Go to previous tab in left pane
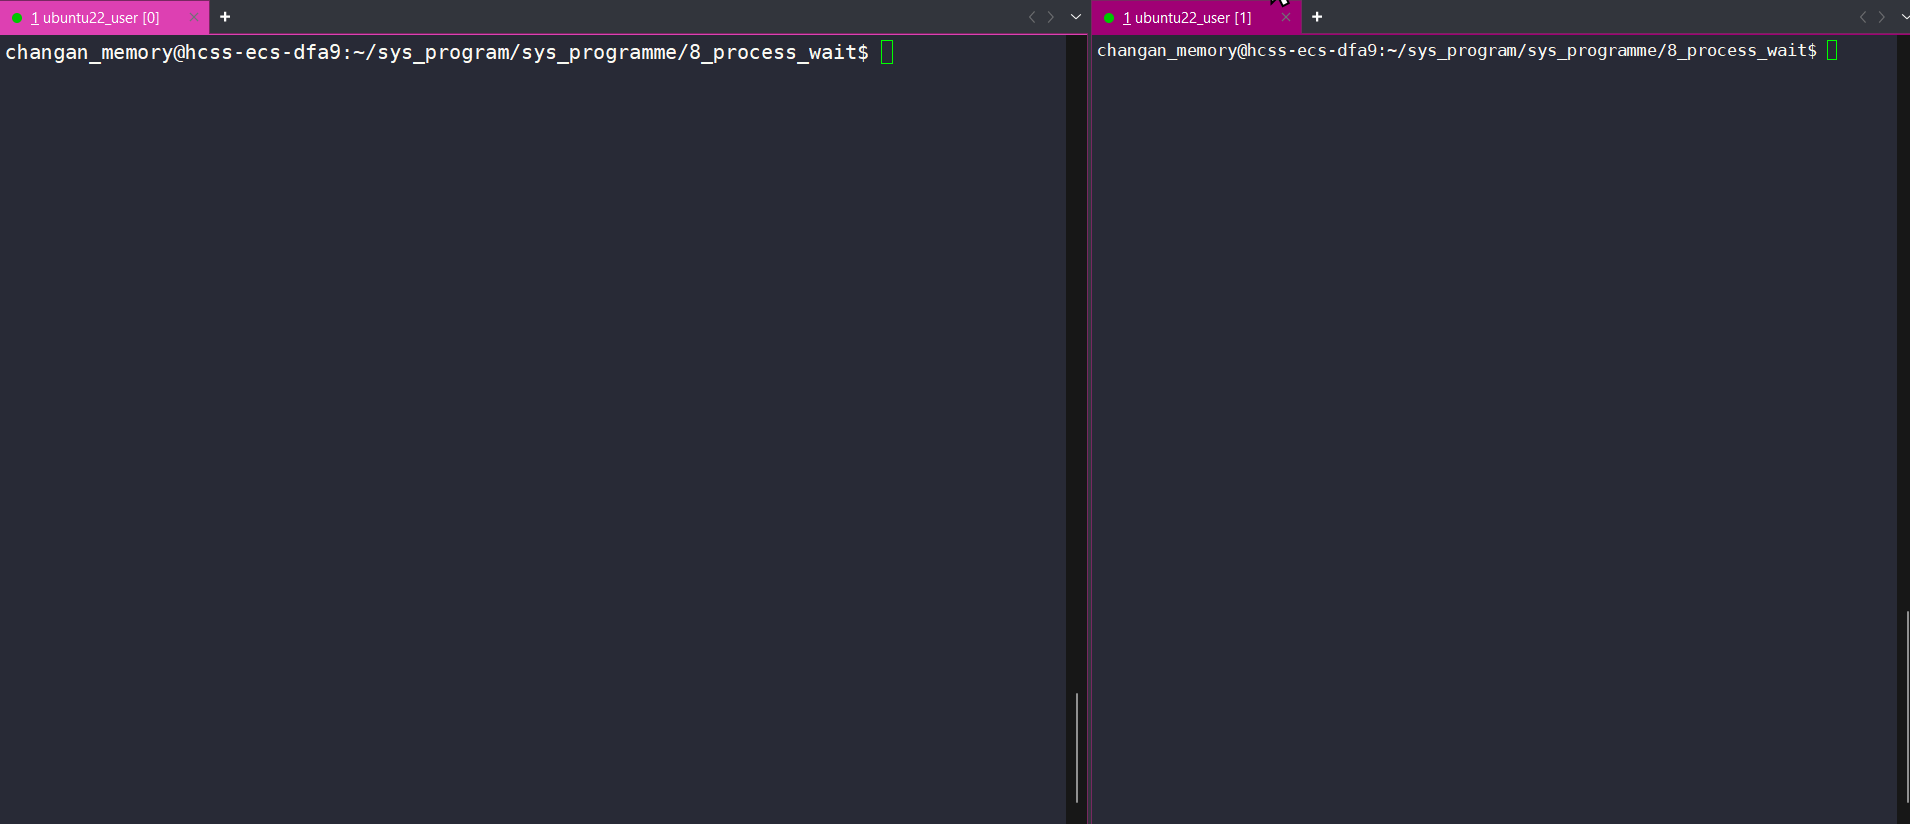Screen dimensions: 1910x824 (1032, 17)
